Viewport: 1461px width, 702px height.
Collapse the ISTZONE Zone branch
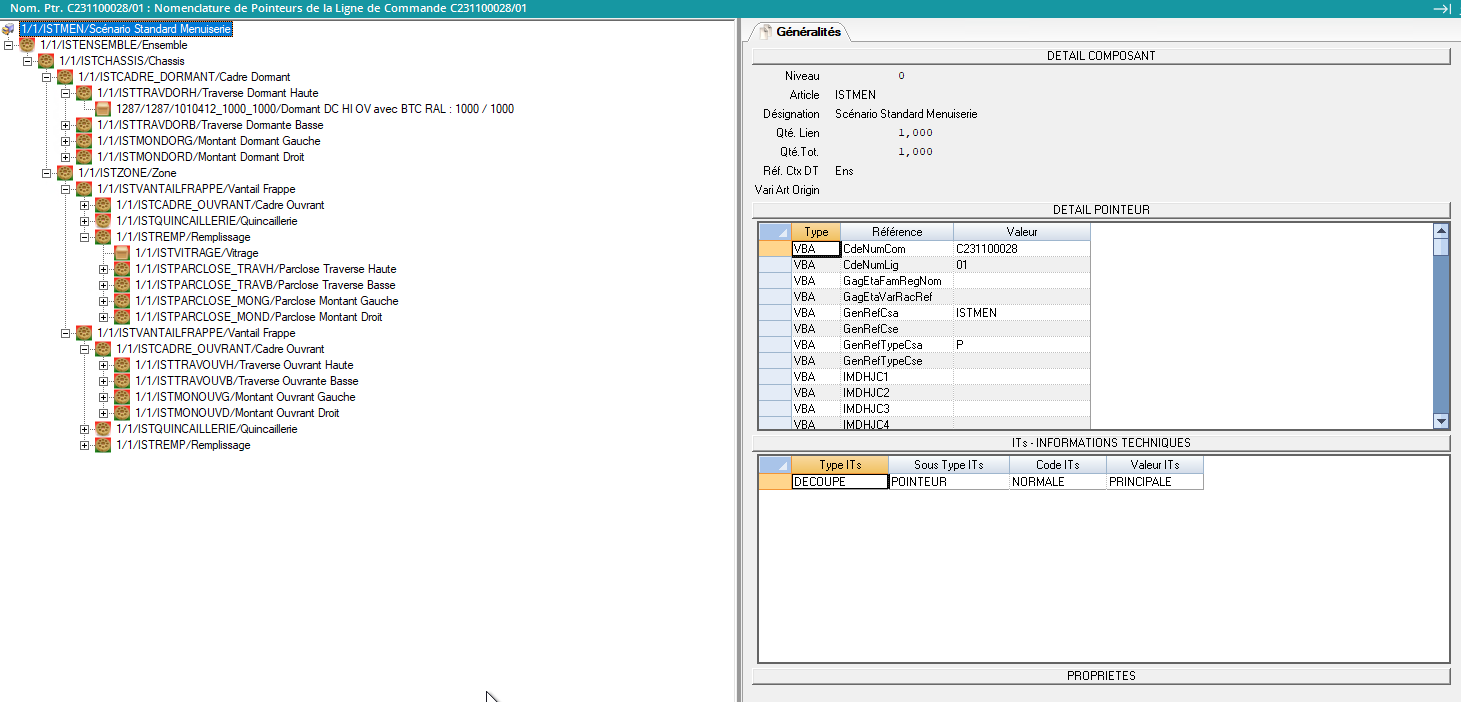pyautogui.click(x=47, y=173)
